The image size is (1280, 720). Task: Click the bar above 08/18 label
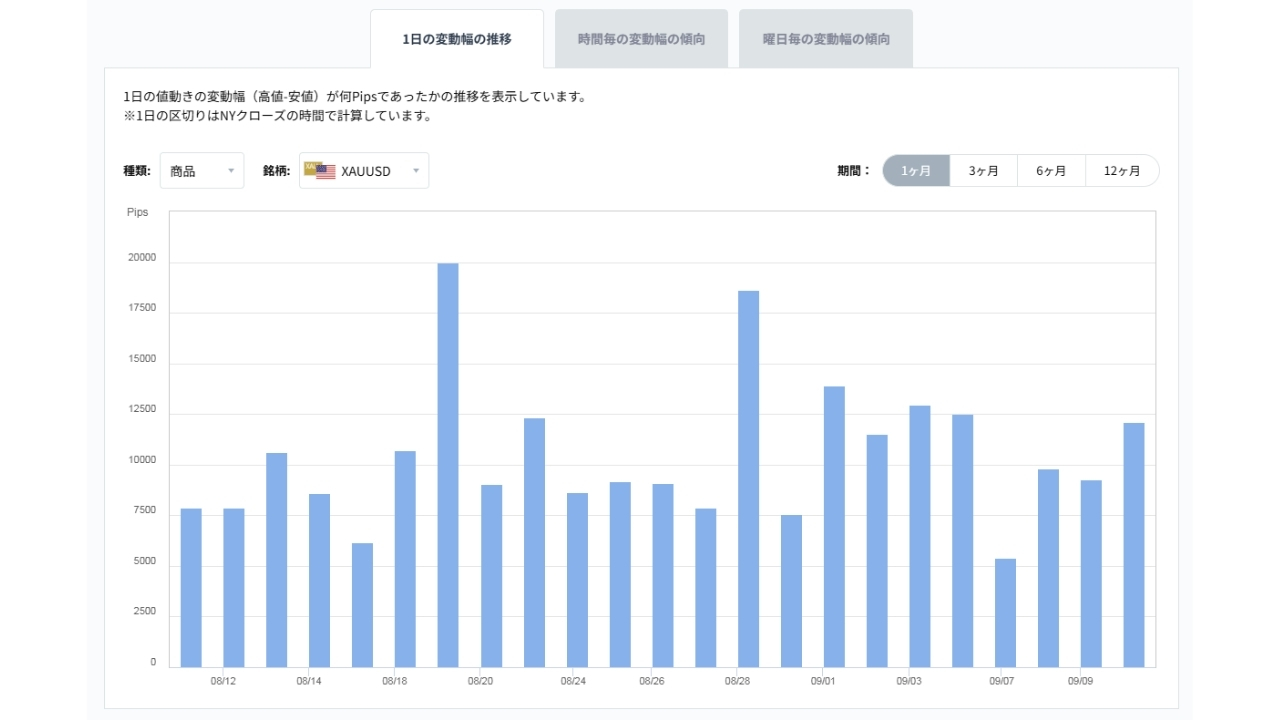tap(405, 559)
